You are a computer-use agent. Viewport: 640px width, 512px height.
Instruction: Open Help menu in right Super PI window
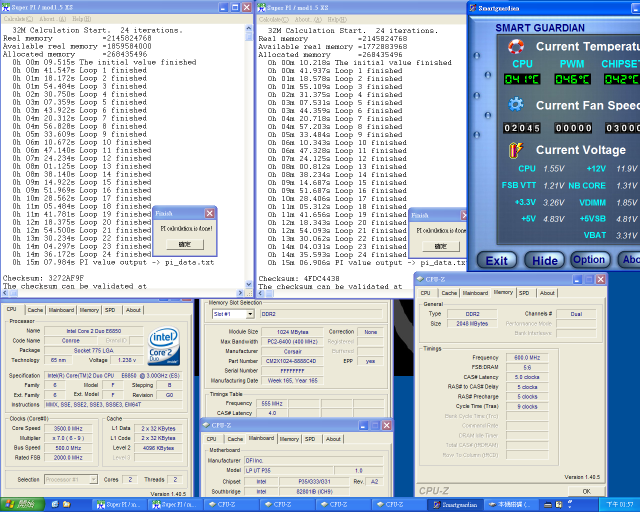pos(337,19)
